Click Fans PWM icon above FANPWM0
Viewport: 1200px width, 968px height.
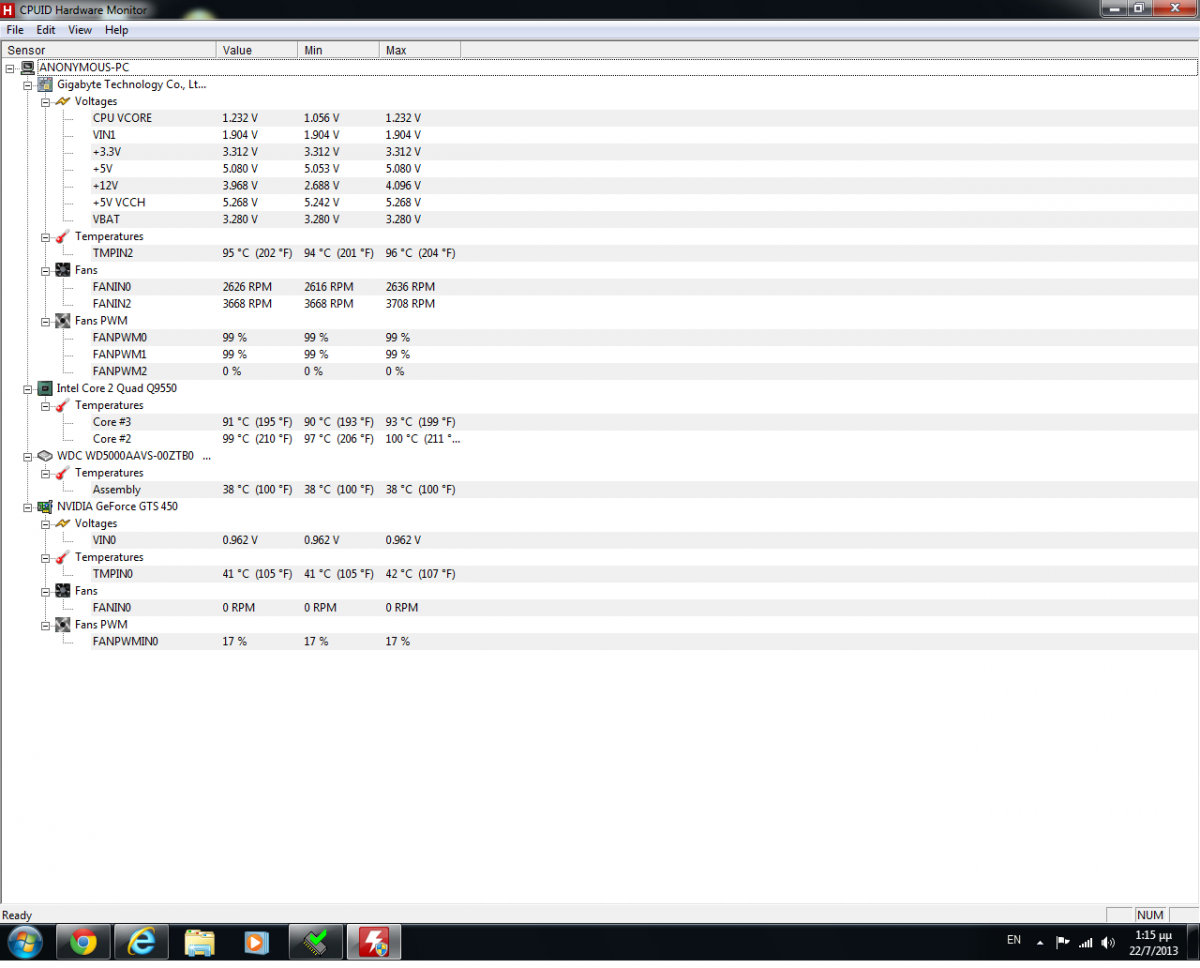63,321
